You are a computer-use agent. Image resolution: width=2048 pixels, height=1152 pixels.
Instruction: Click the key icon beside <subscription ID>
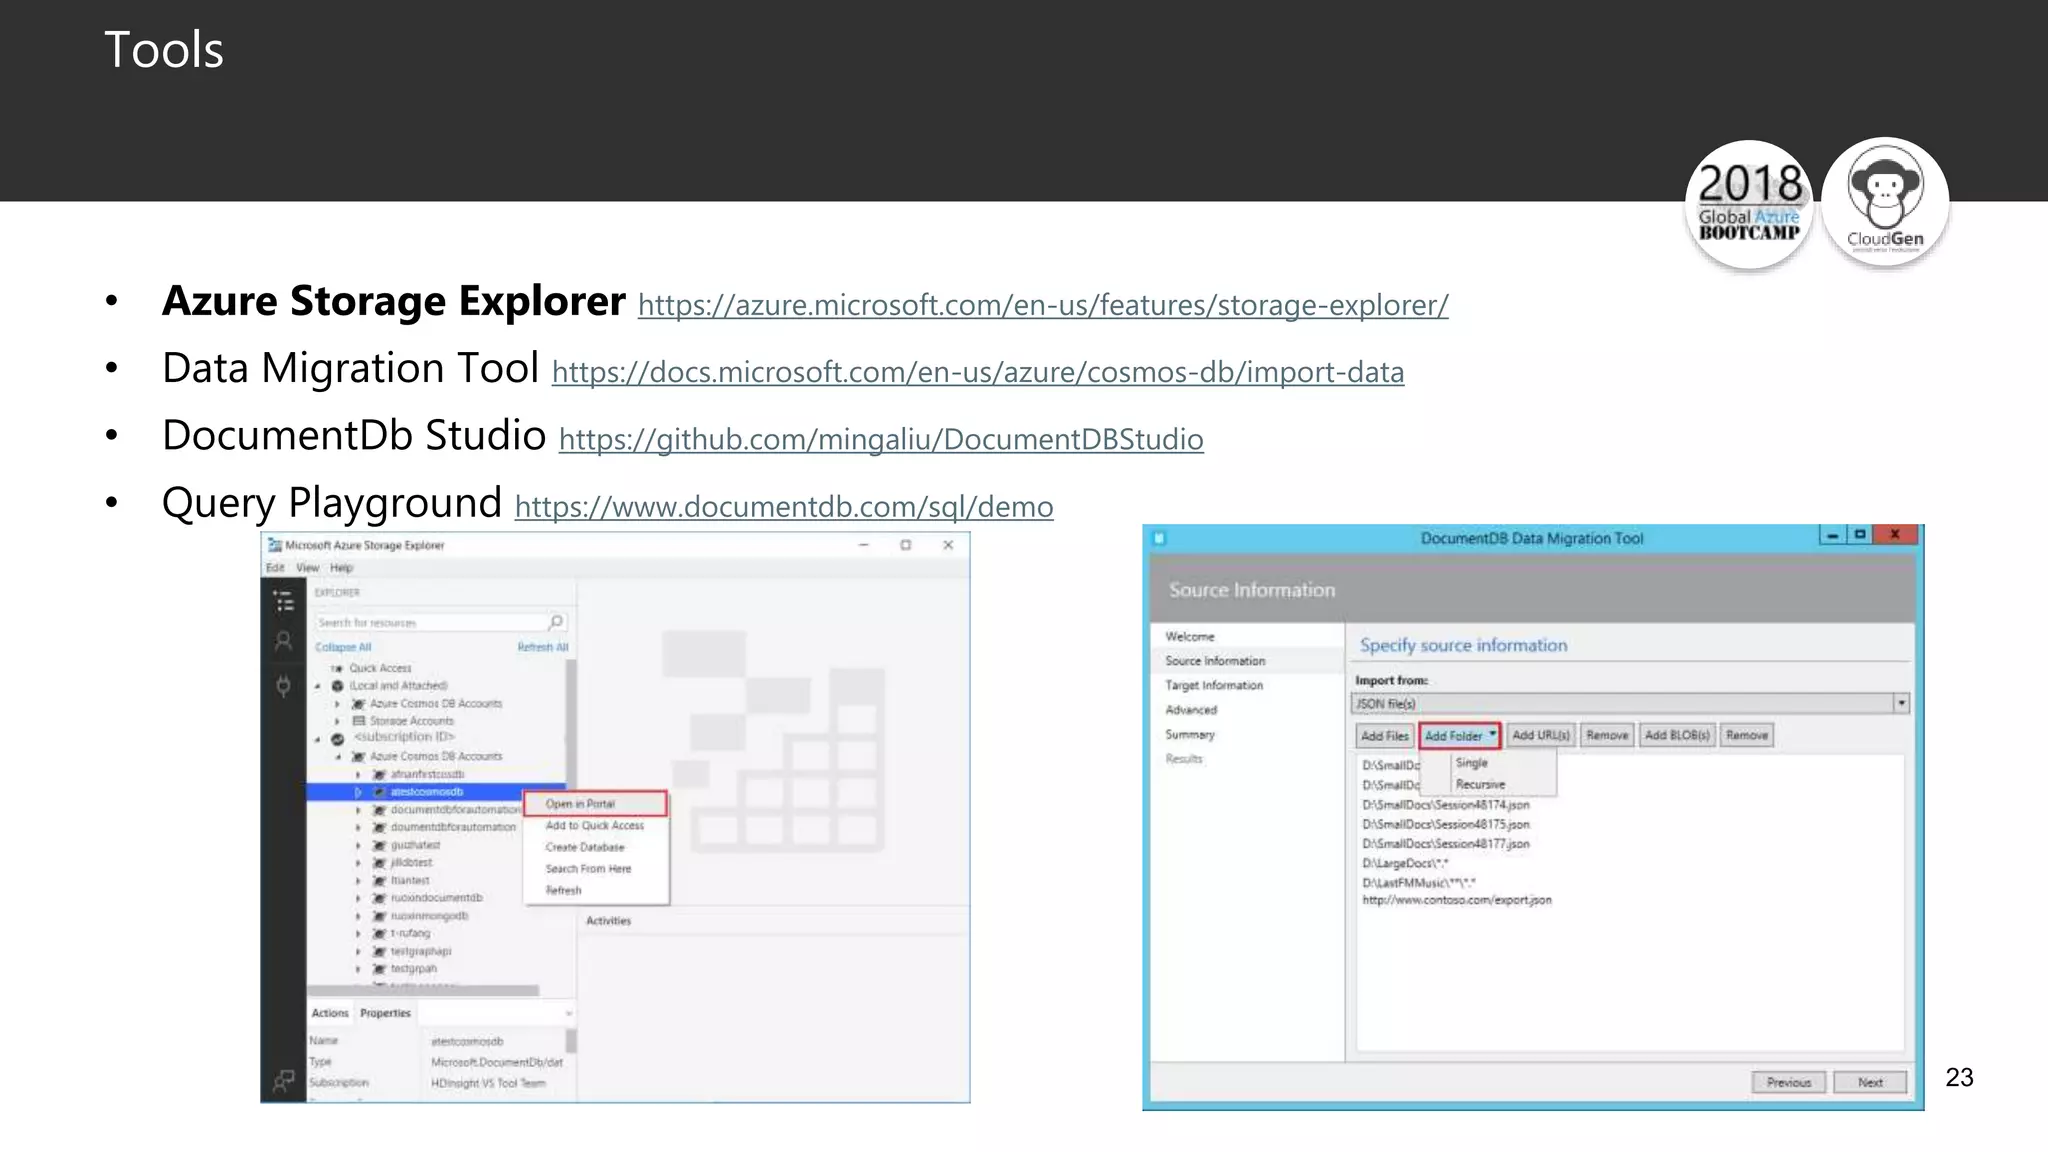tap(338, 739)
